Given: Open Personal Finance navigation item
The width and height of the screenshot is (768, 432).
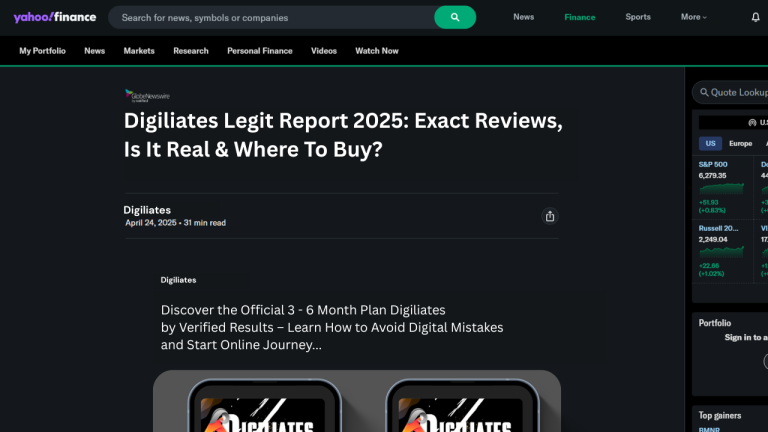Looking at the screenshot, I should tap(260, 51).
